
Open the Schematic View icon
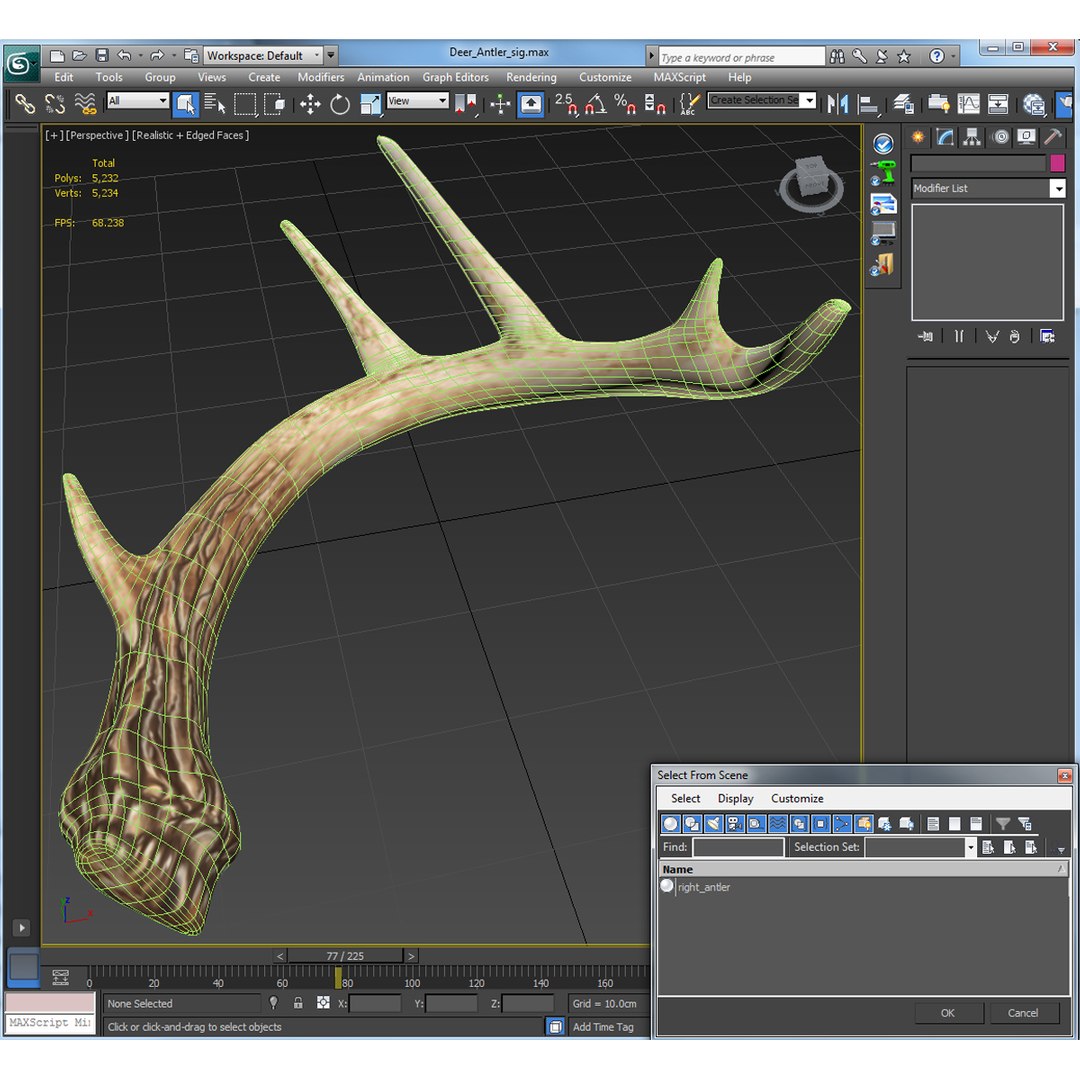[997, 104]
